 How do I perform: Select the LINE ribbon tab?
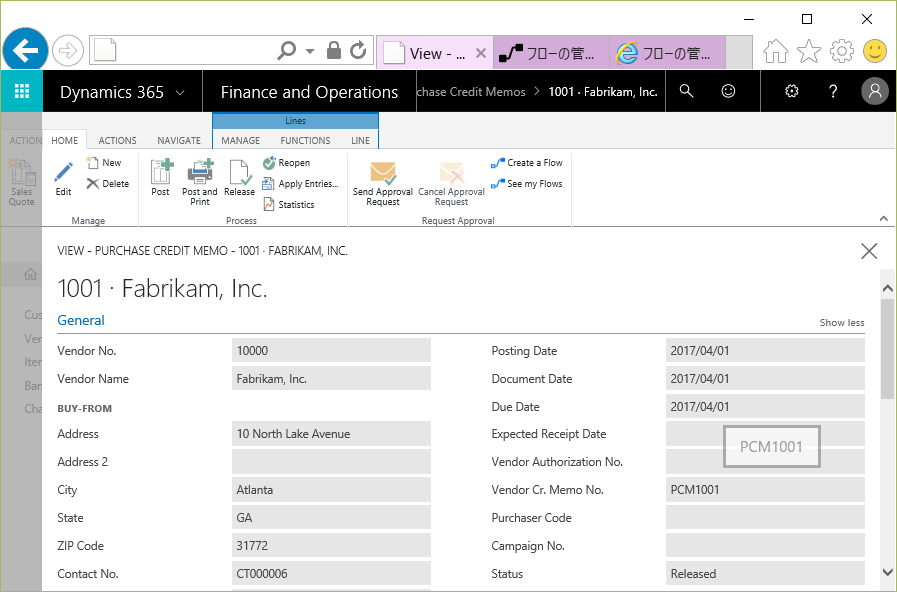[360, 140]
